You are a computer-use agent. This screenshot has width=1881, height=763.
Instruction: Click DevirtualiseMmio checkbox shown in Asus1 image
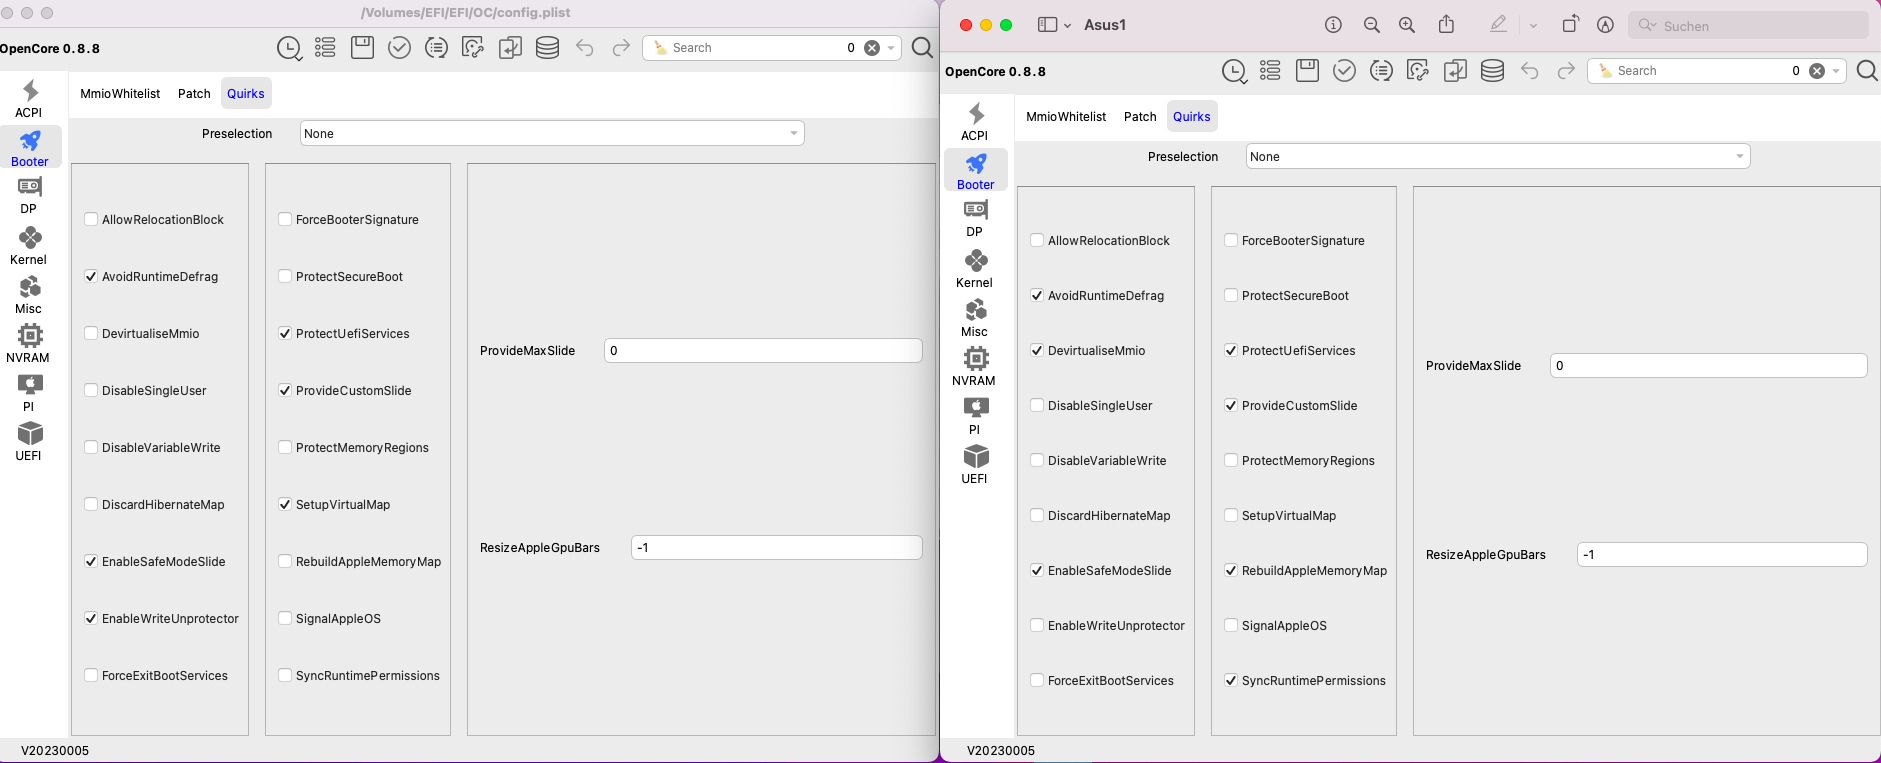pyautogui.click(x=1037, y=351)
